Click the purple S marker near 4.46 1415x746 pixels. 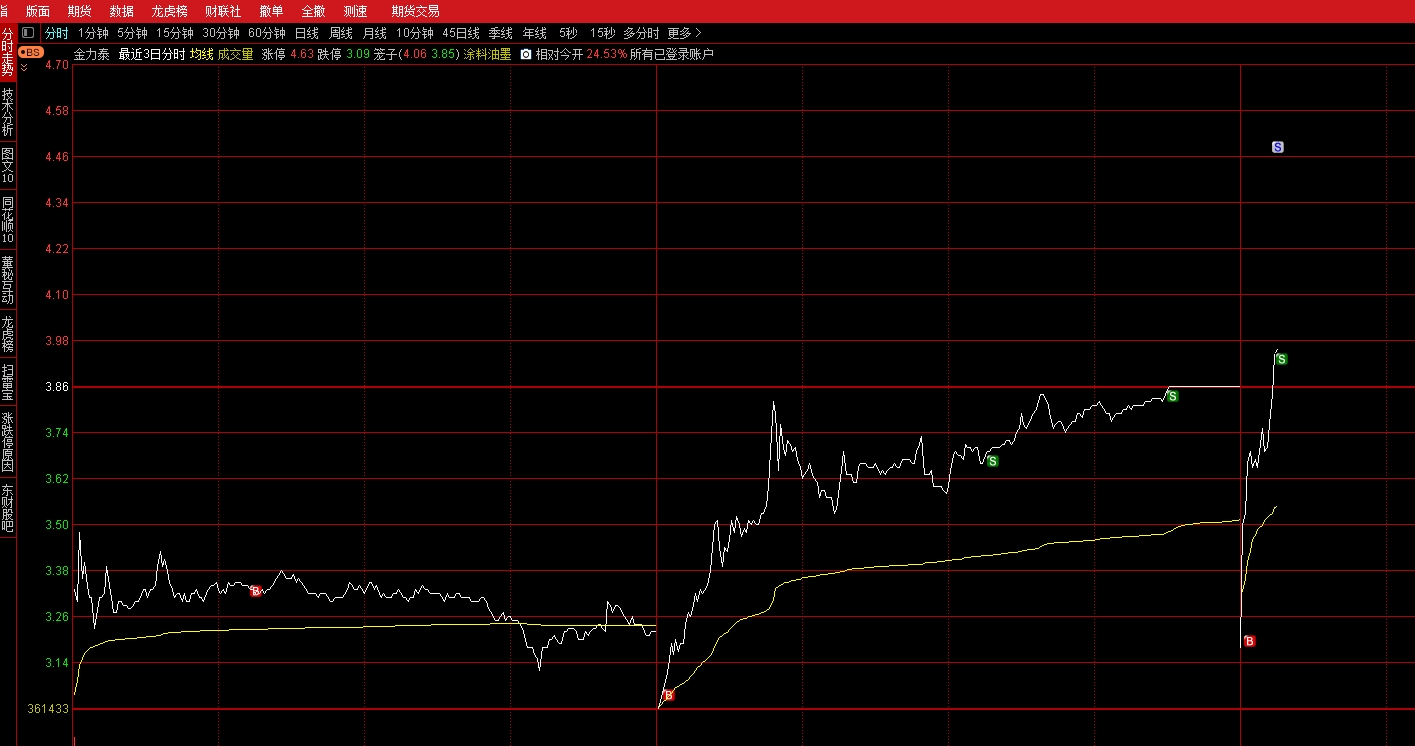click(x=1277, y=147)
